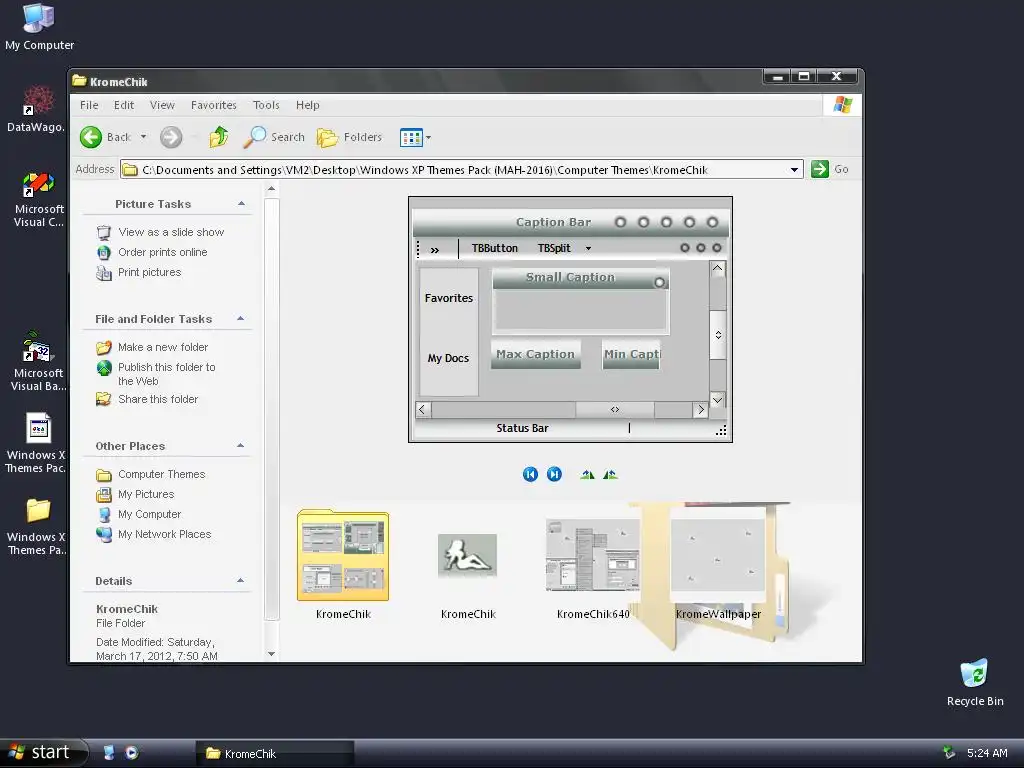
Task: Select Microsoft Visual C desktop shortcut
Action: (x=39, y=199)
